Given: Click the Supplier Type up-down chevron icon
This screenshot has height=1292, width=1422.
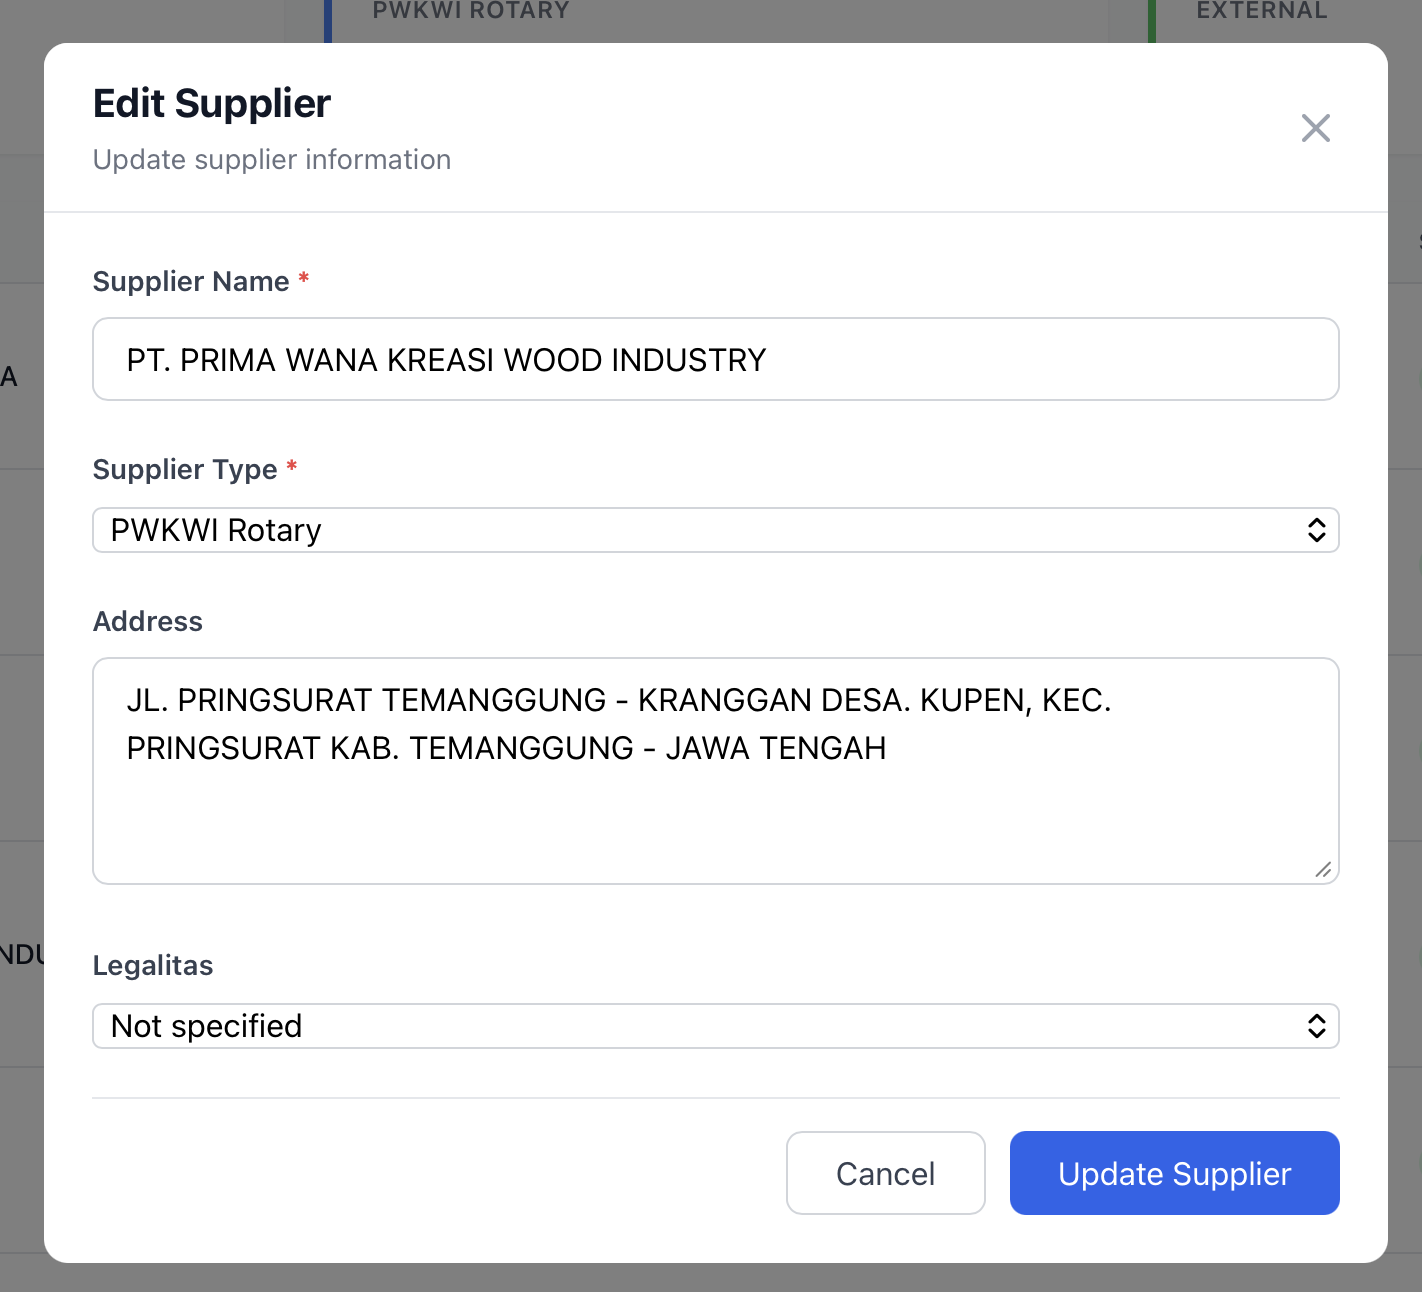Looking at the screenshot, I should (1316, 530).
